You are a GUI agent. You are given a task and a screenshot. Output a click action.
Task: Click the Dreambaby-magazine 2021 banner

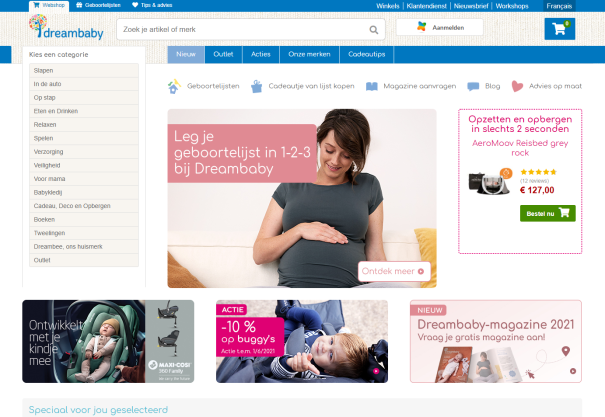[496, 341]
